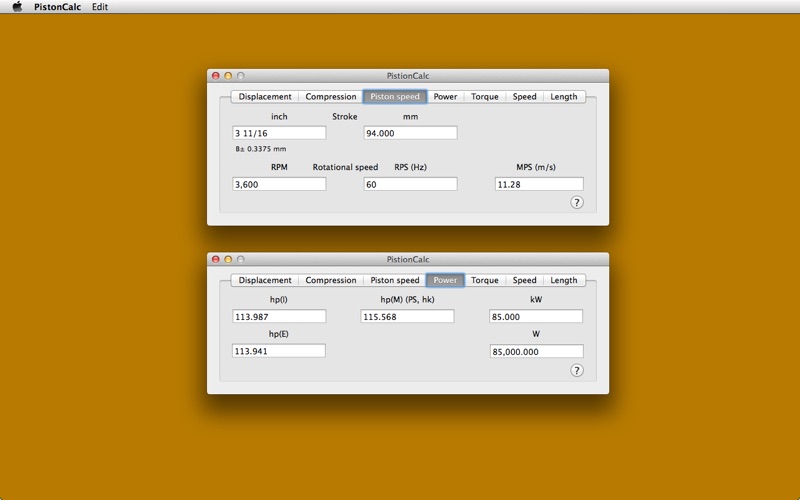Minimize the lower PistionCalc window
Image resolution: width=800 pixels, height=500 pixels.
pos(228,259)
